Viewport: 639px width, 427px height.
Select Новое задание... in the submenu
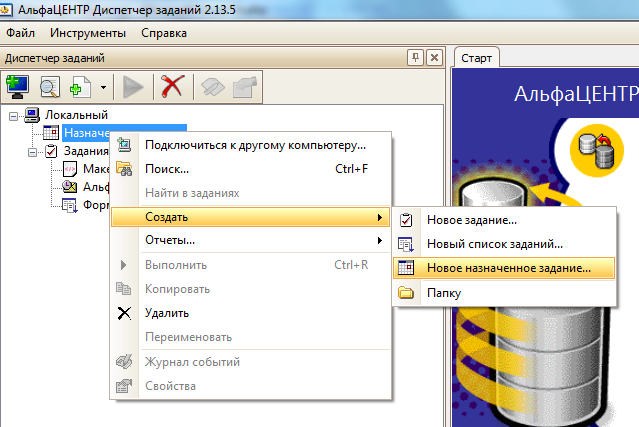[x=504, y=220]
